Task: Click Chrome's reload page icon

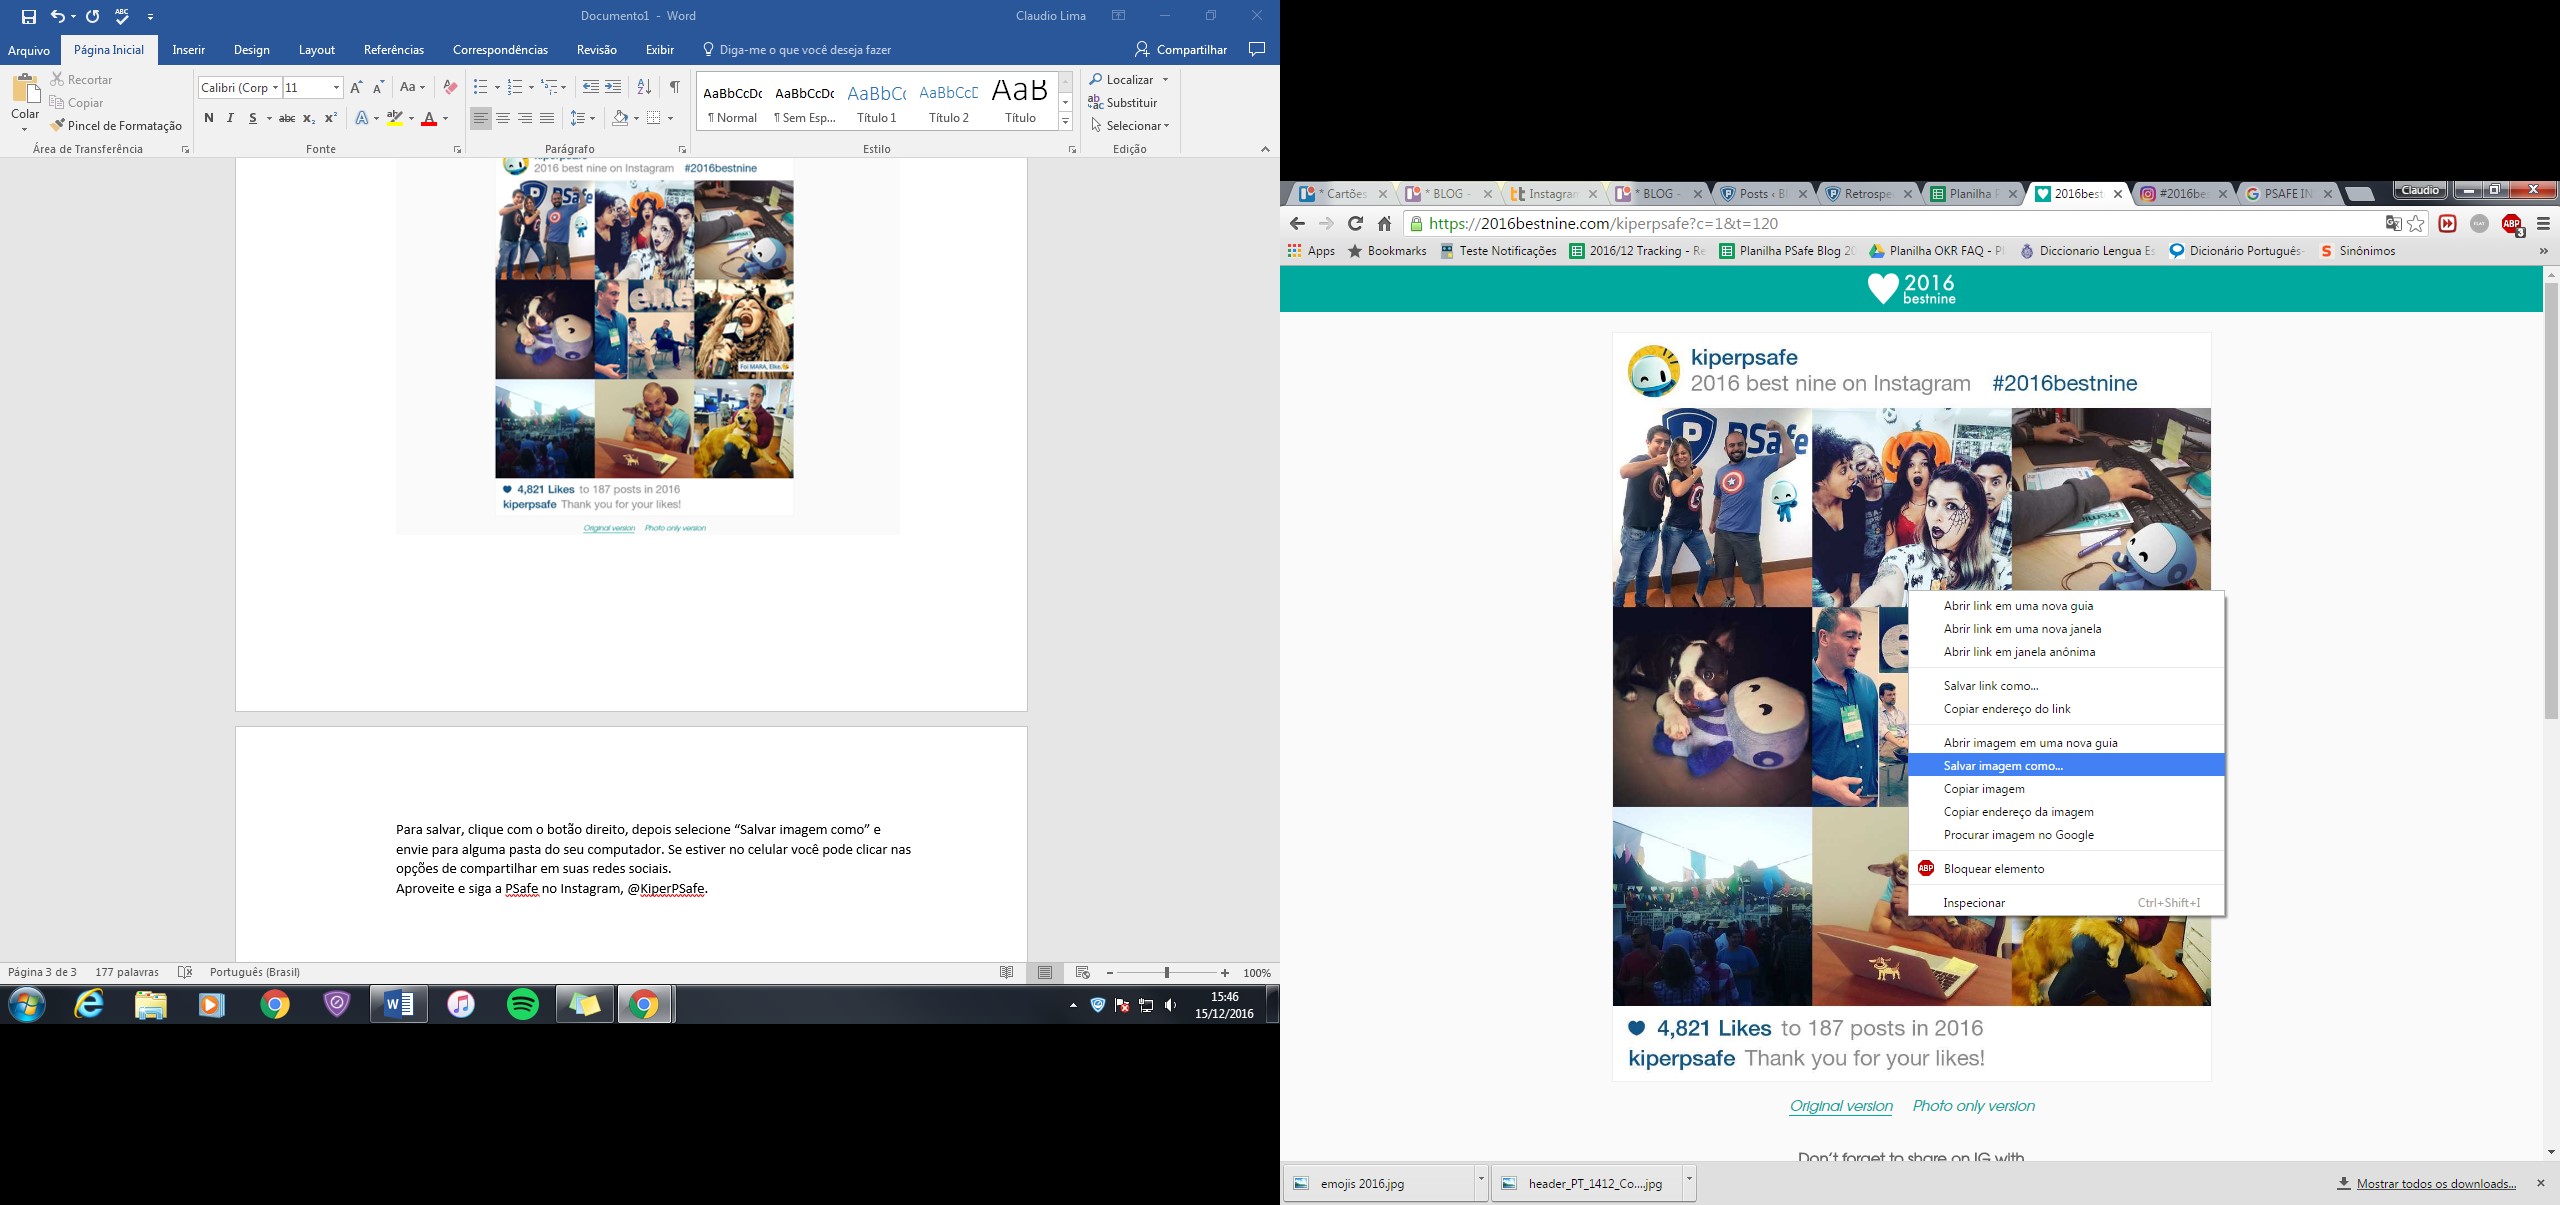Action: (1355, 224)
